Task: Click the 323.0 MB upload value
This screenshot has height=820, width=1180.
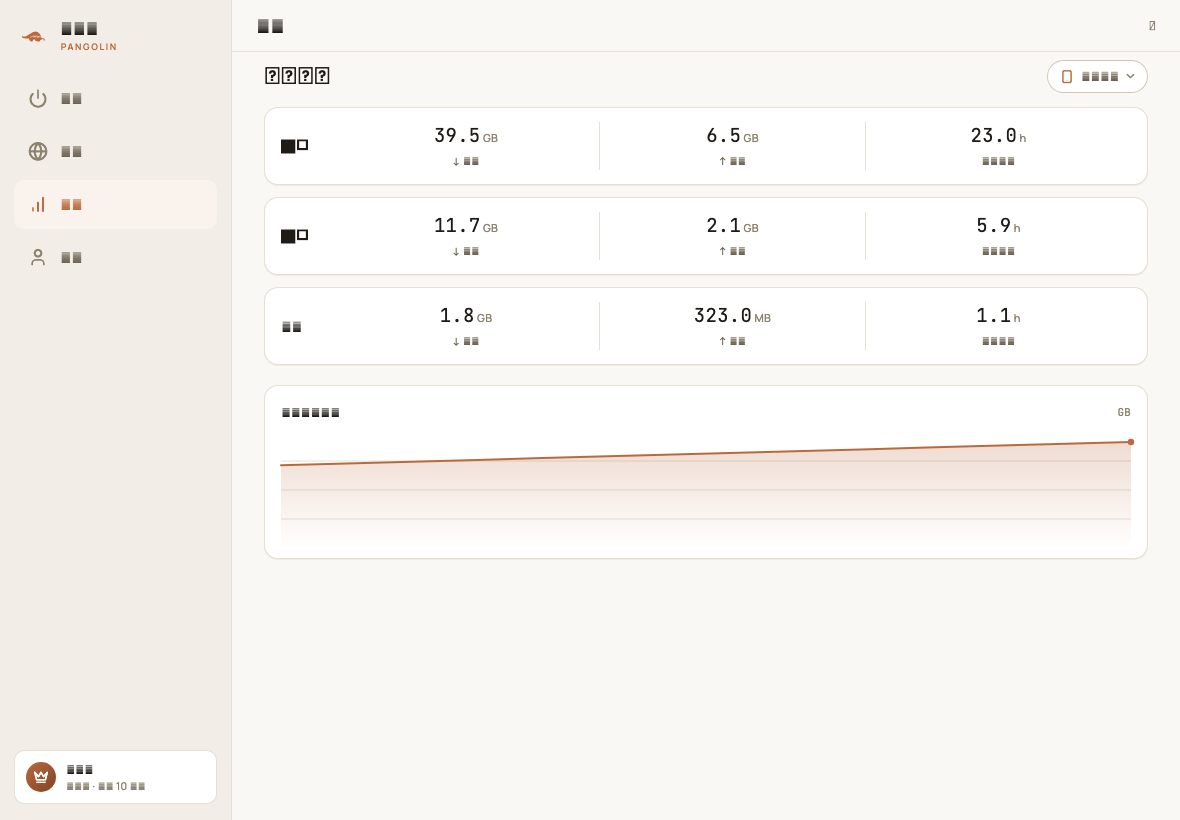Action: pyautogui.click(x=732, y=316)
